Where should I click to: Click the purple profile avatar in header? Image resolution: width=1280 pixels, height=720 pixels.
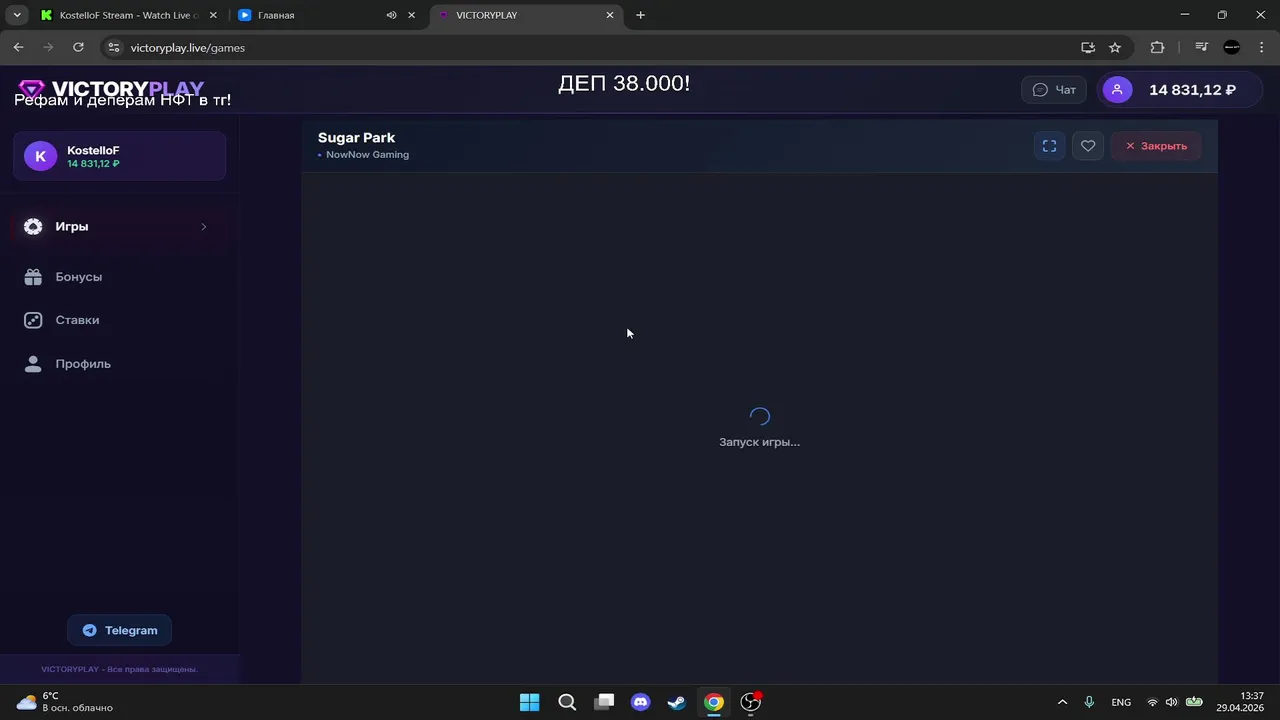click(x=1117, y=90)
